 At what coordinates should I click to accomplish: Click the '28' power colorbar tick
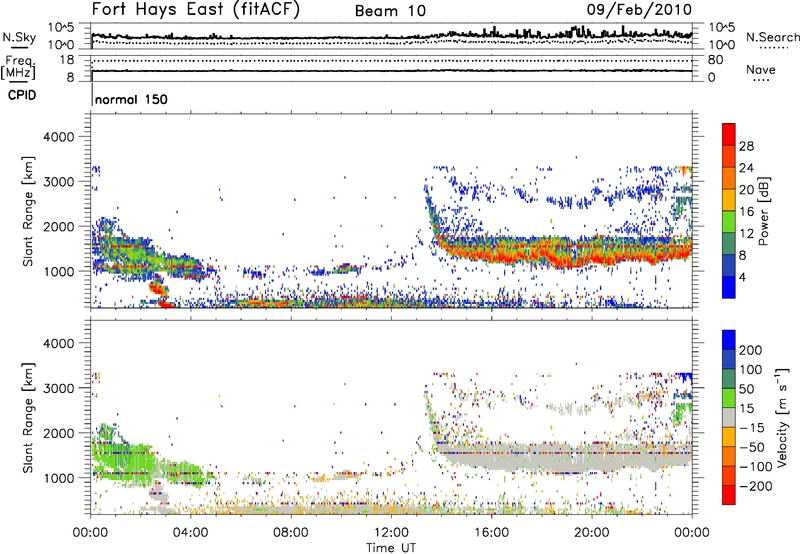click(746, 146)
